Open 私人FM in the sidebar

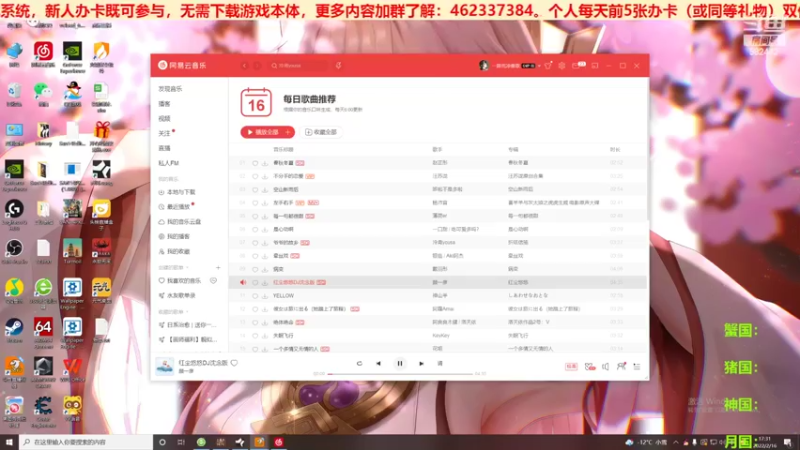[x=168, y=163]
